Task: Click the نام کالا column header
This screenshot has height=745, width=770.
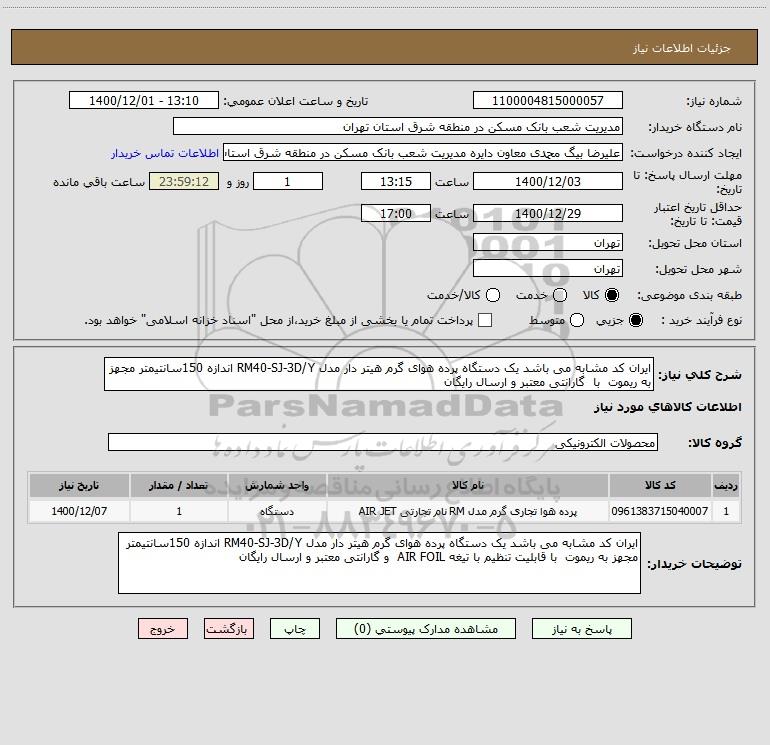Action: [468, 485]
